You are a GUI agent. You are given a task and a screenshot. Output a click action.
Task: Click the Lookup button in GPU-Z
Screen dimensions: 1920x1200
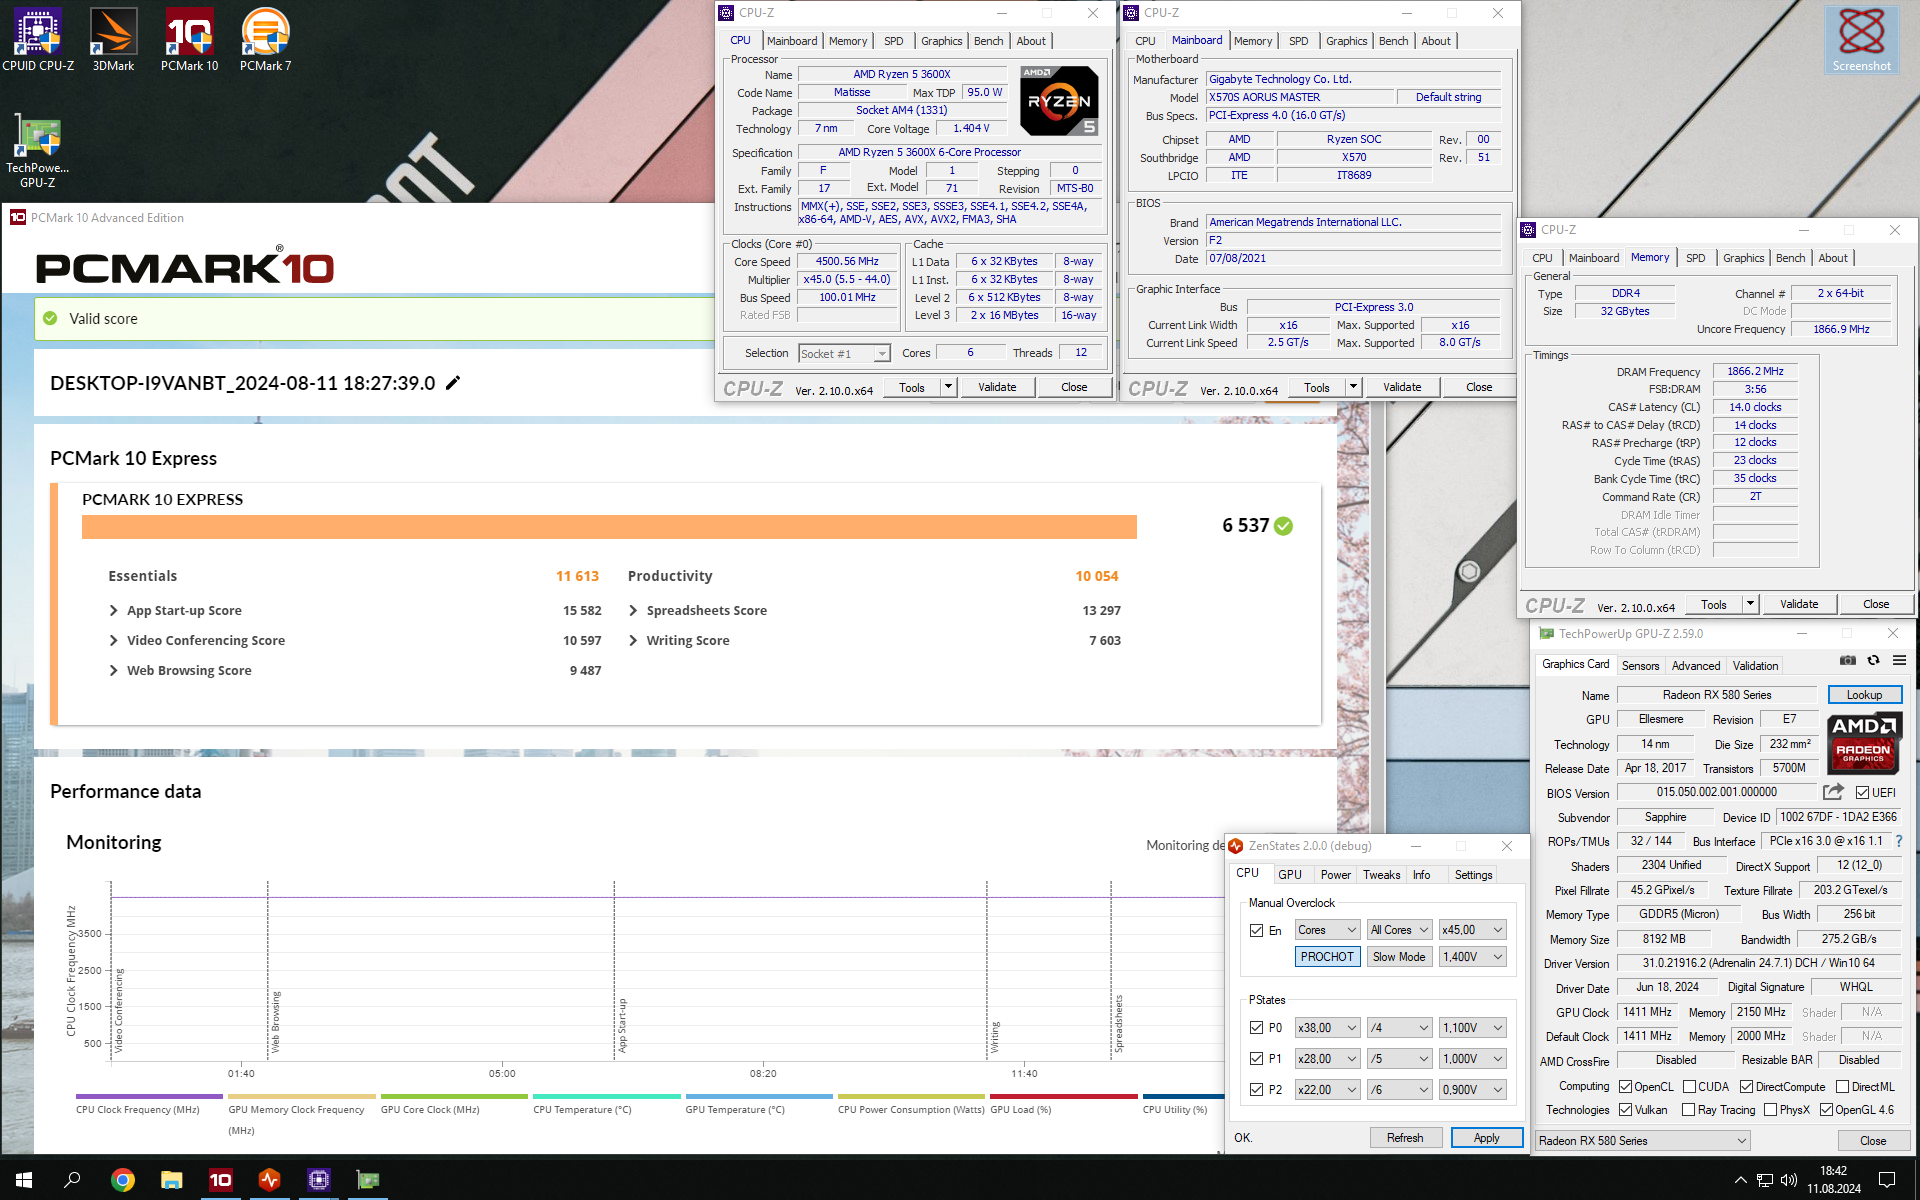pos(1864,695)
